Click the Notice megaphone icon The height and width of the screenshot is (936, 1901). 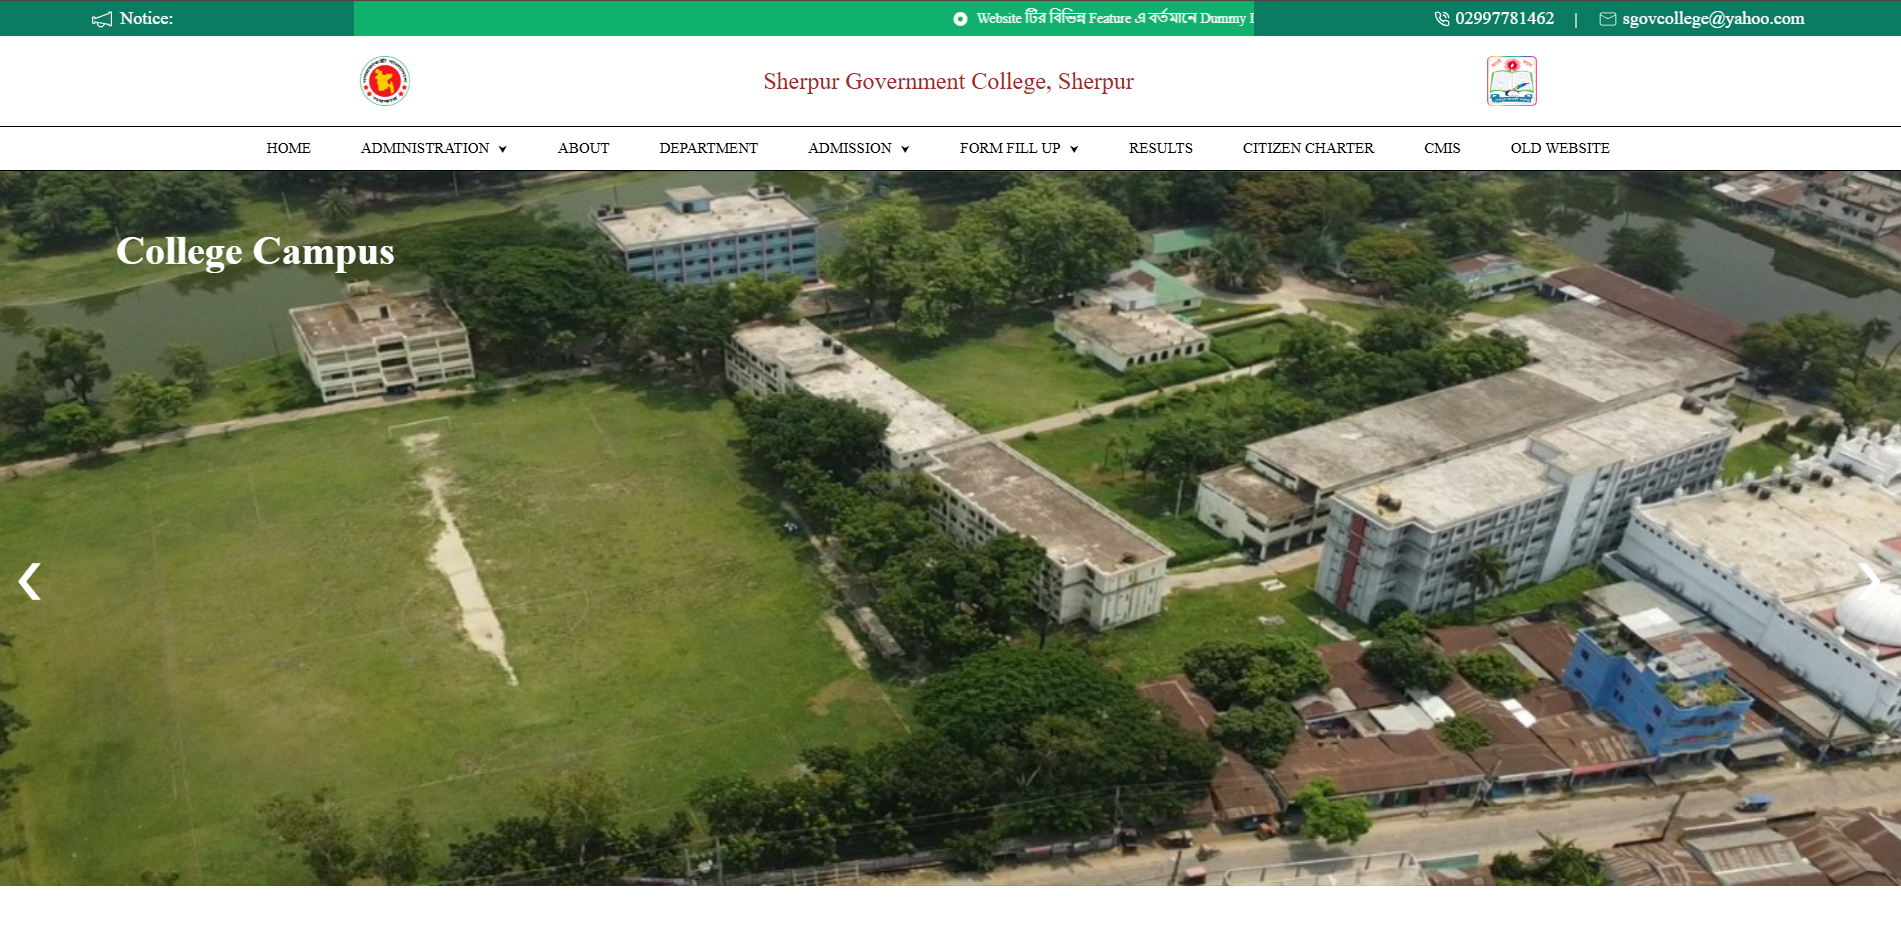pos(102,19)
